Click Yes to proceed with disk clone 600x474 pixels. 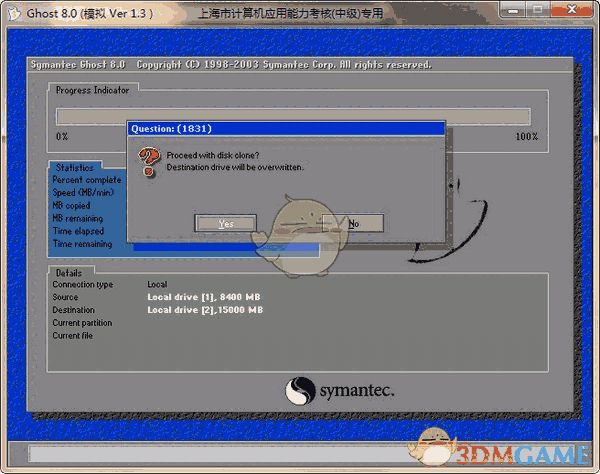click(225, 223)
